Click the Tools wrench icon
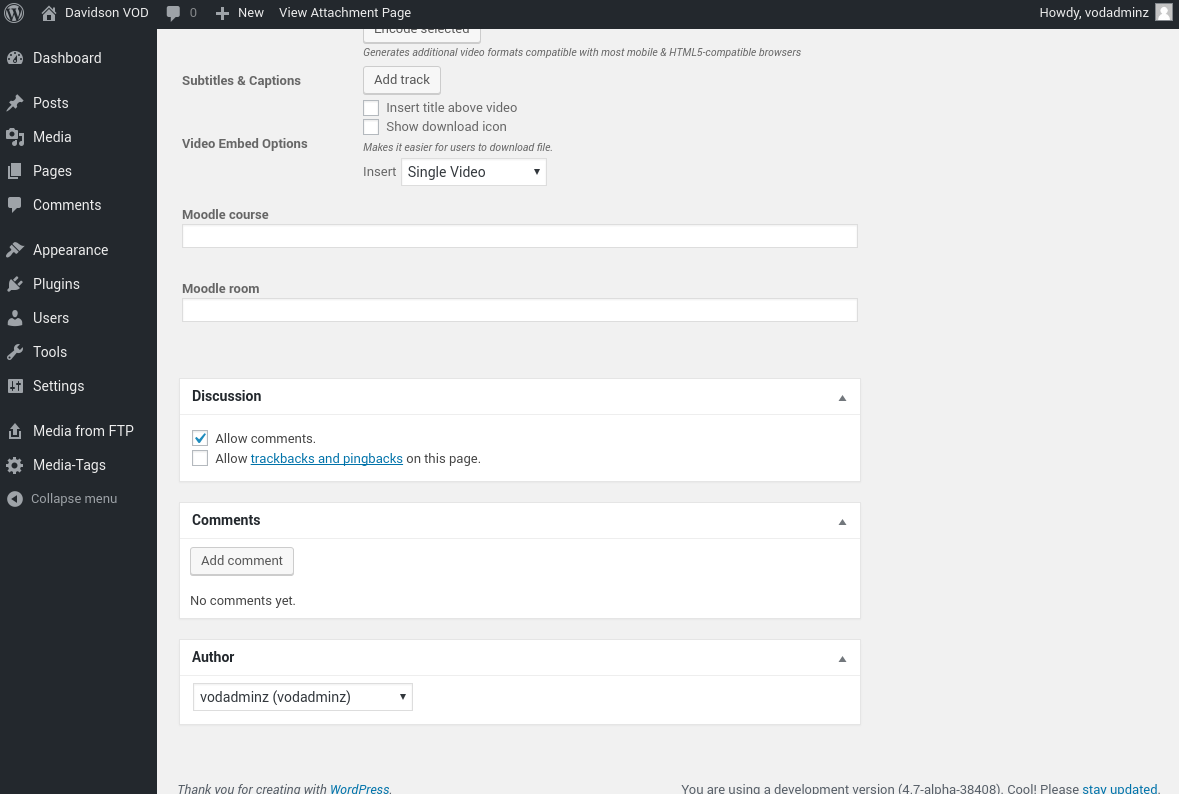The image size is (1179, 794). (x=15, y=352)
